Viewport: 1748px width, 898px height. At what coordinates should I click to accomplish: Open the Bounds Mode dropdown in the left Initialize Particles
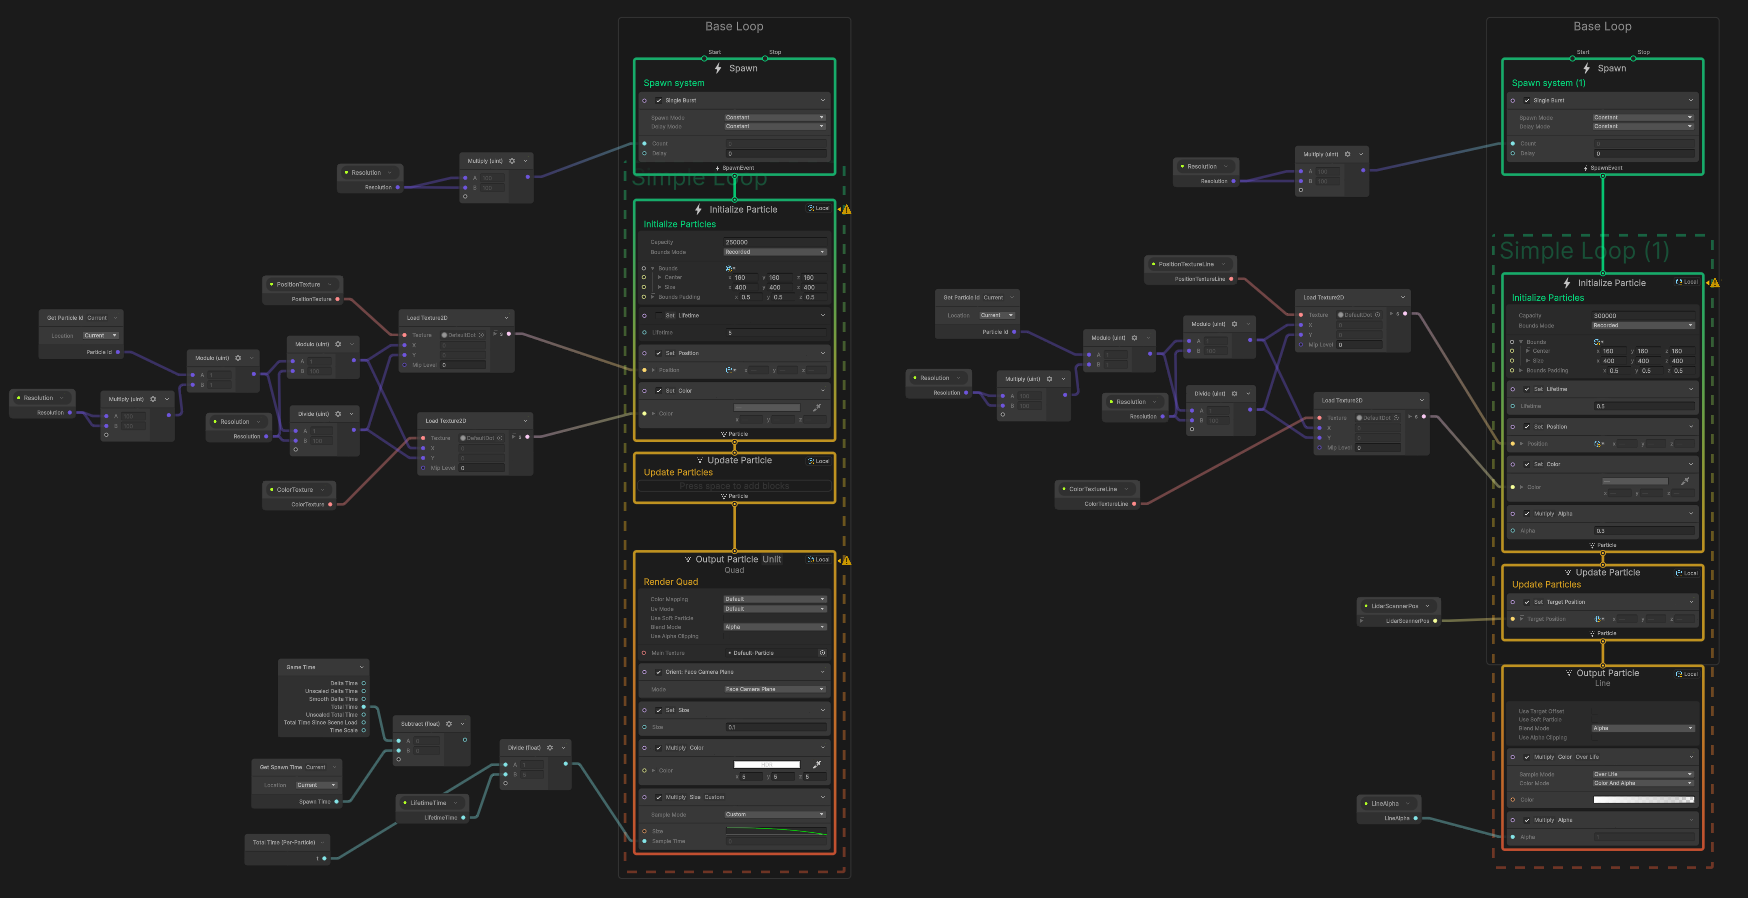(775, 252)
